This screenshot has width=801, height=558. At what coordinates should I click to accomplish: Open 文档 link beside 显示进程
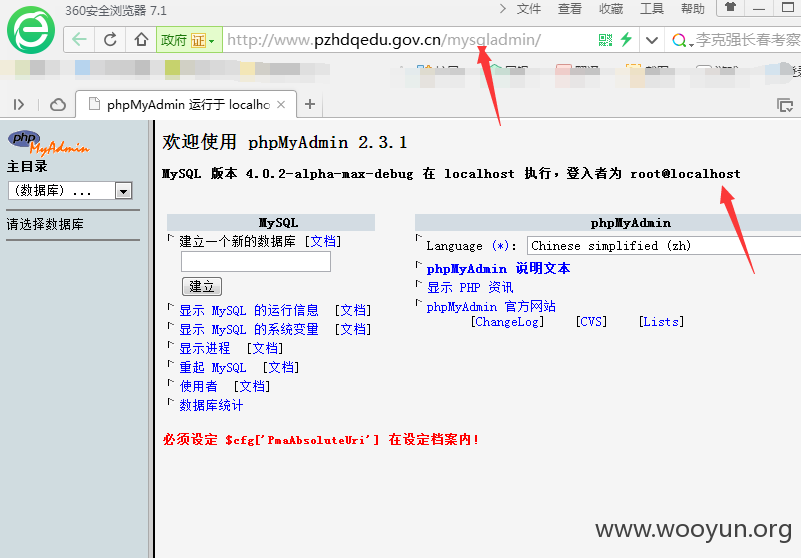(x=265, y=348)
